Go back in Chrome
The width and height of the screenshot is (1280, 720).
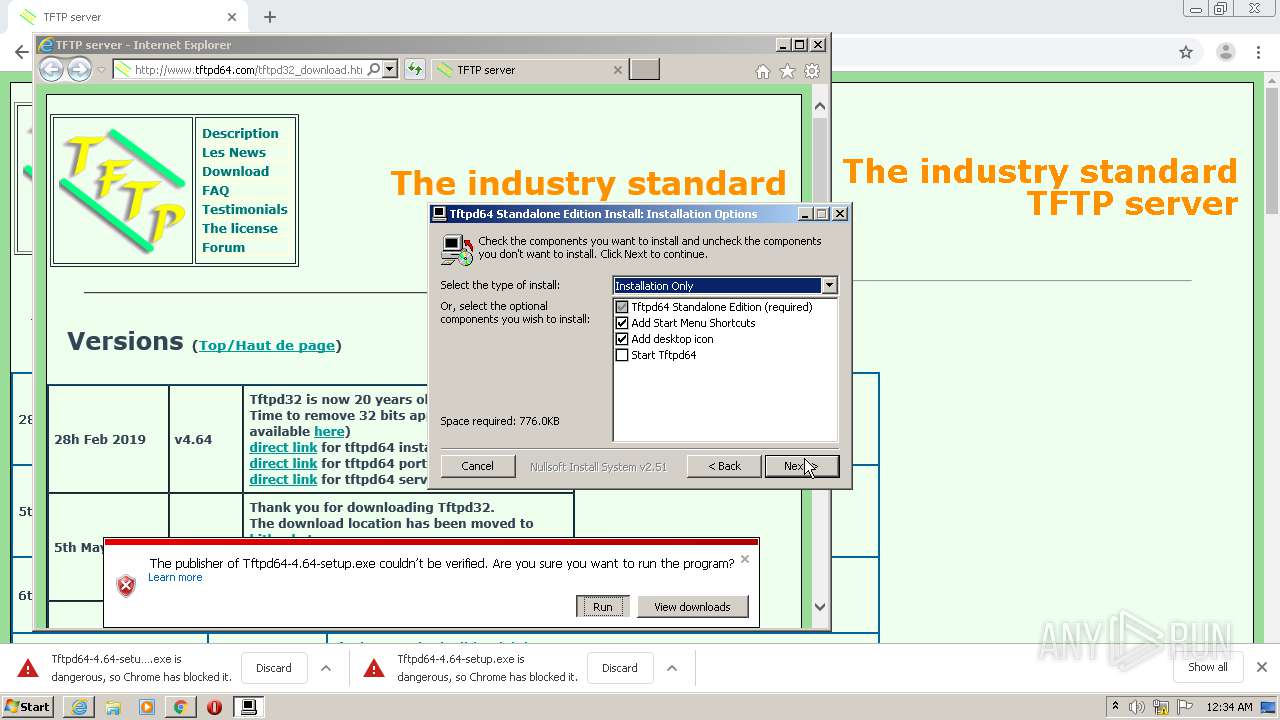tap(21, 52)
